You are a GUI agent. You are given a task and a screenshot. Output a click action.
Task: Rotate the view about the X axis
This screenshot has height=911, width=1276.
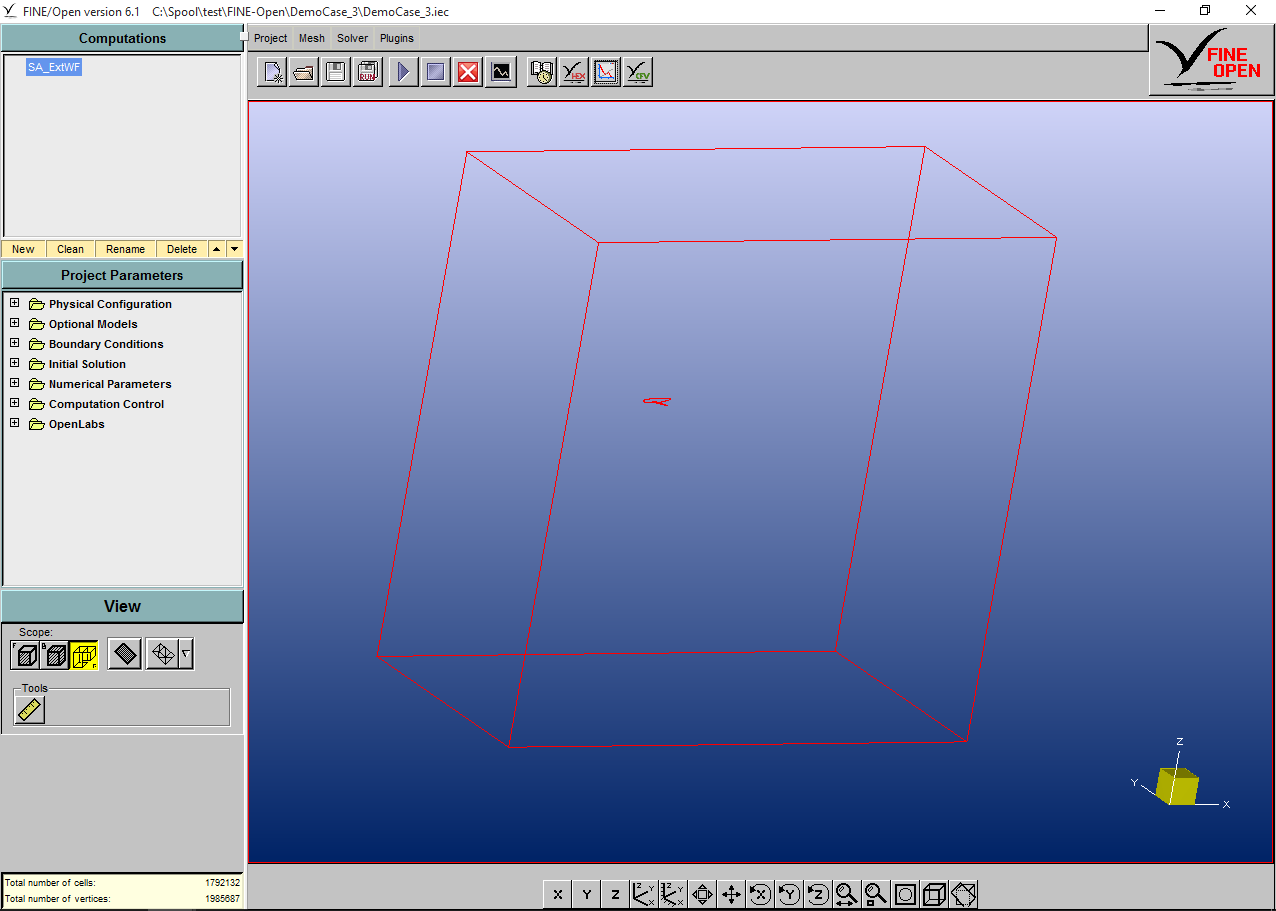[x=761, y=894]
